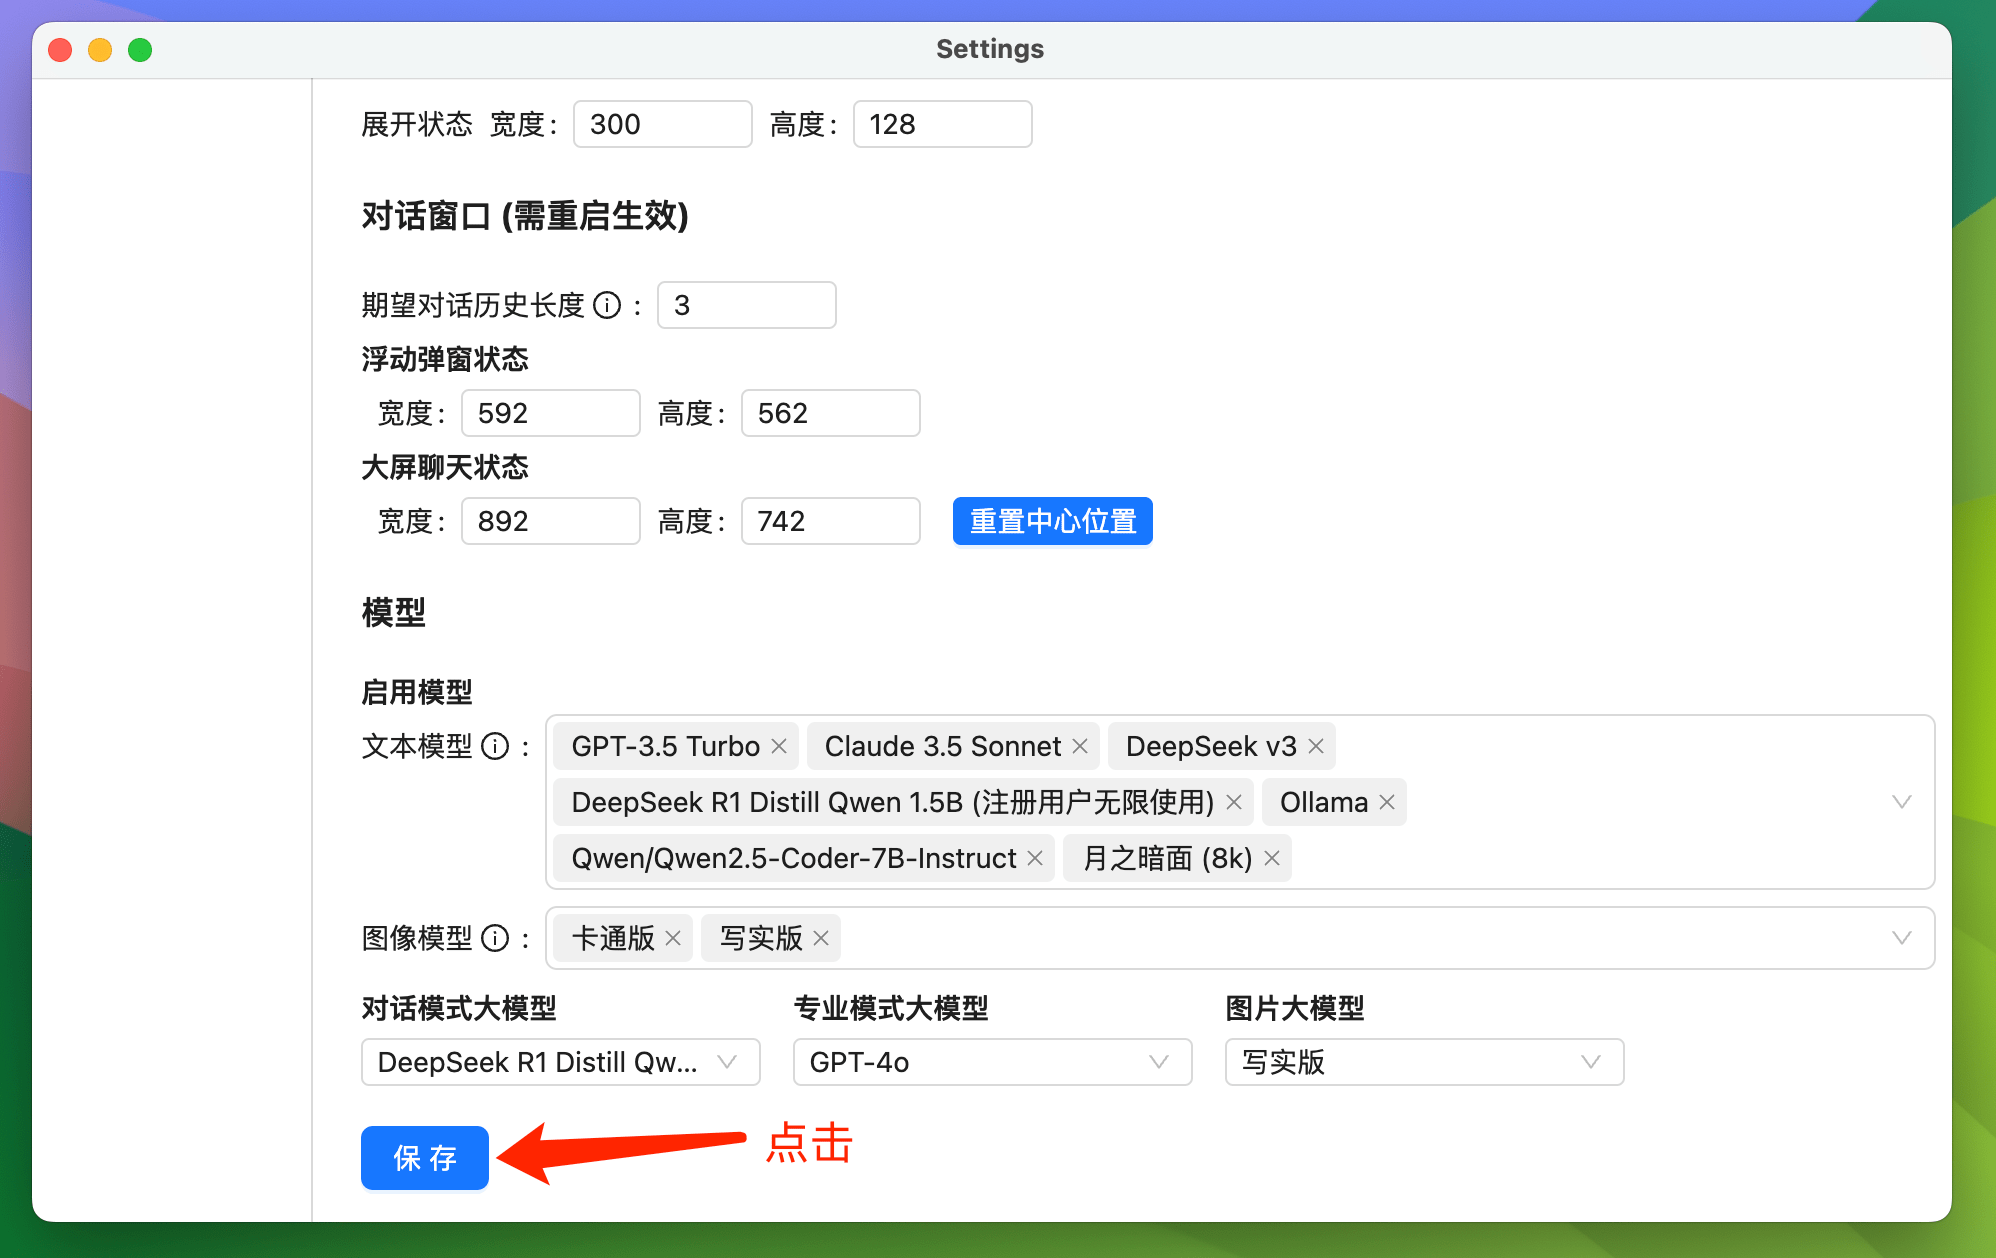Remove the GPT-3.5 Turbo tag
Image resolution: width=1996 pixels, height=1258 pixels.
[779, 746]
